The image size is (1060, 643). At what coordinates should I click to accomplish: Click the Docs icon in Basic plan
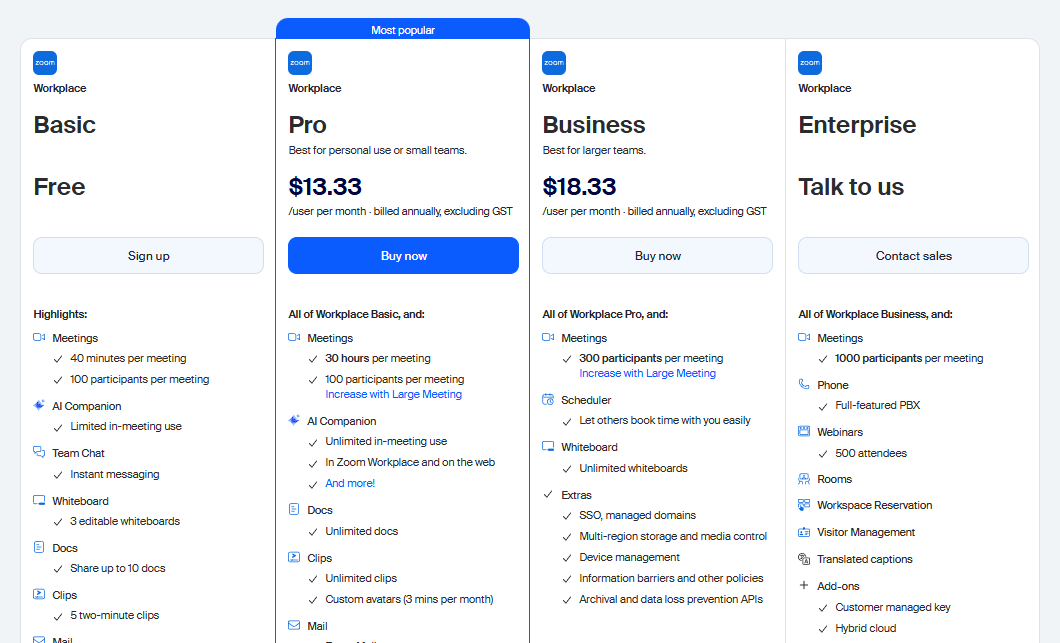[39, 547]
